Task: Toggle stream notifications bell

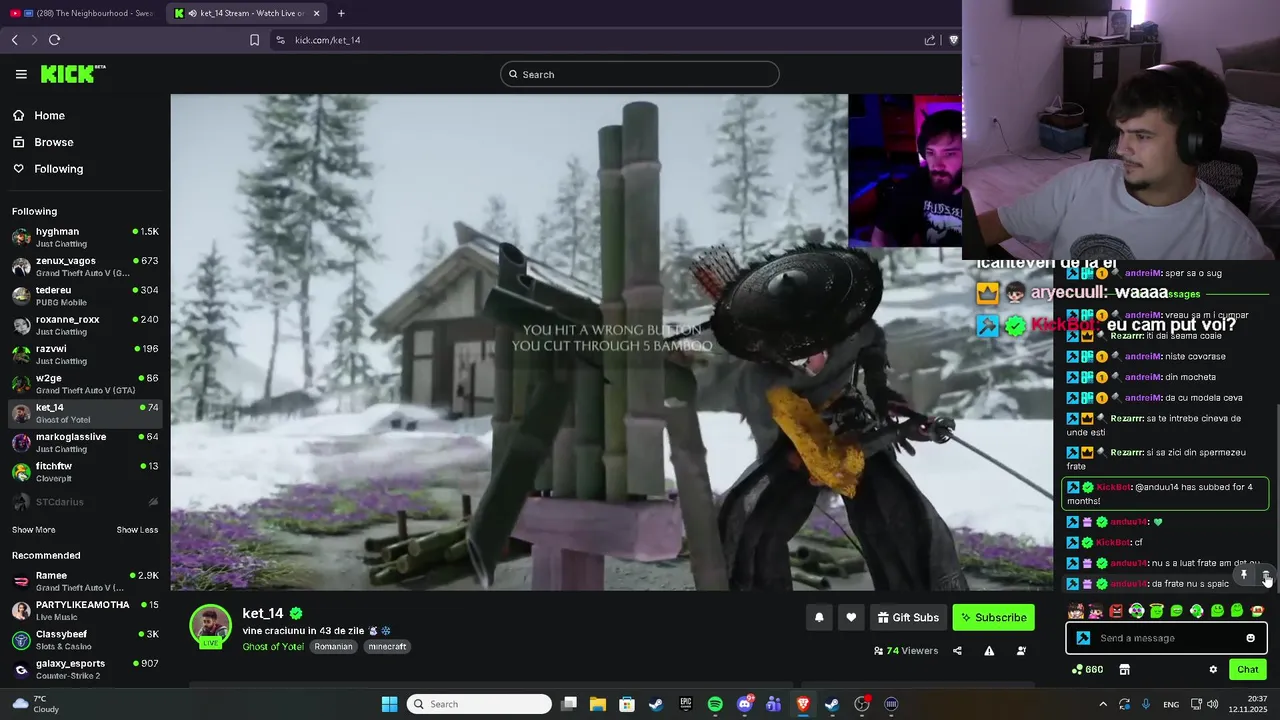Action: [819, 618]
